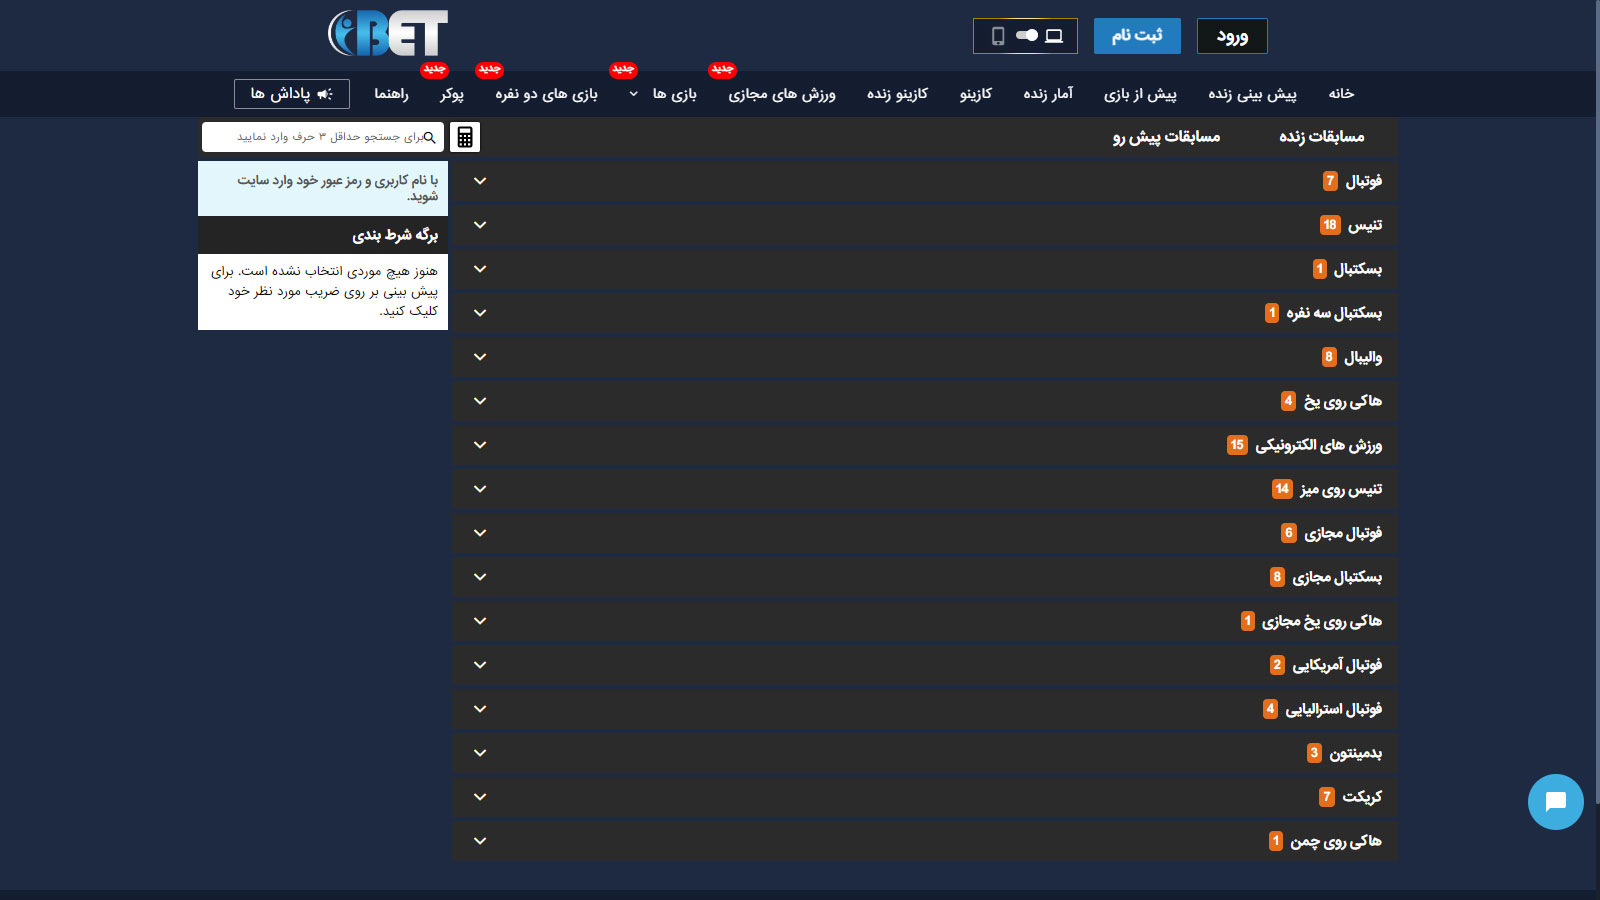Expand the فوتبال مجازی row chevron

pyautogui.click(x=480, y=533)
